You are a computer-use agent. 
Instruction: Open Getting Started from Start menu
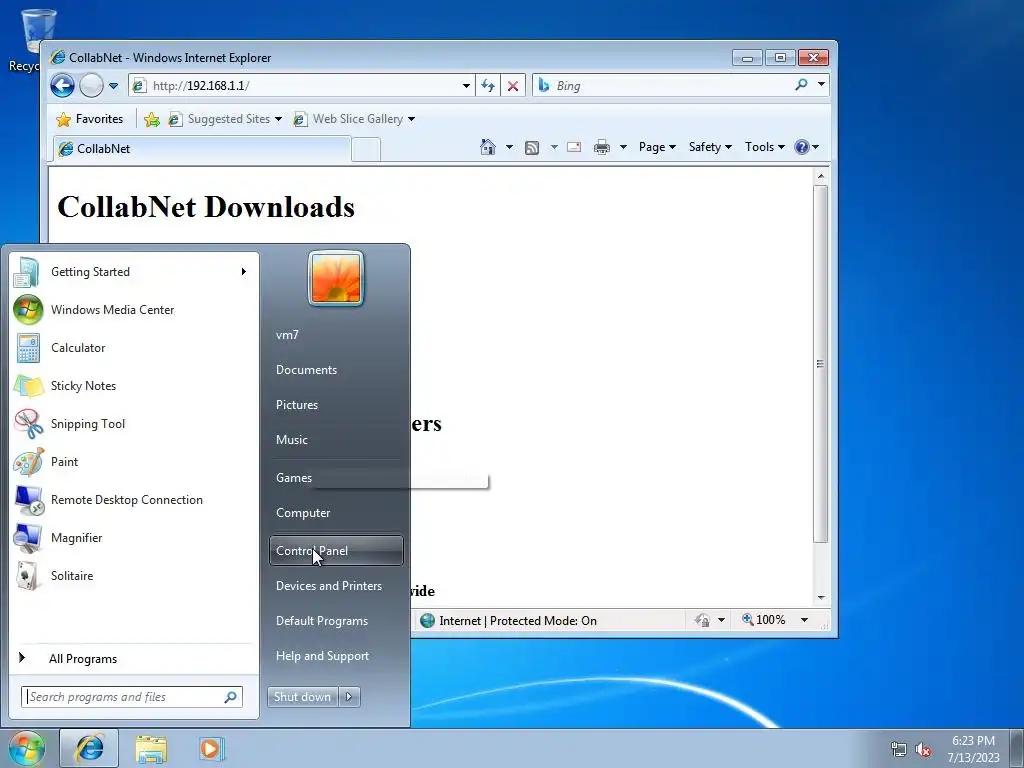click(x=134, y=272)
